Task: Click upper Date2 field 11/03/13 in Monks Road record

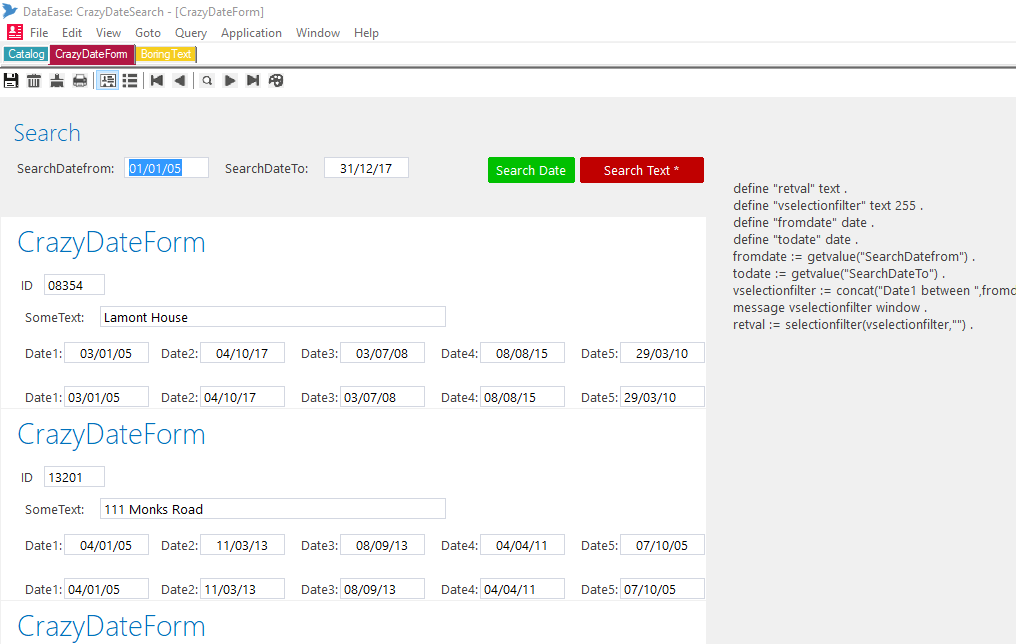Action: click(242, 546)
